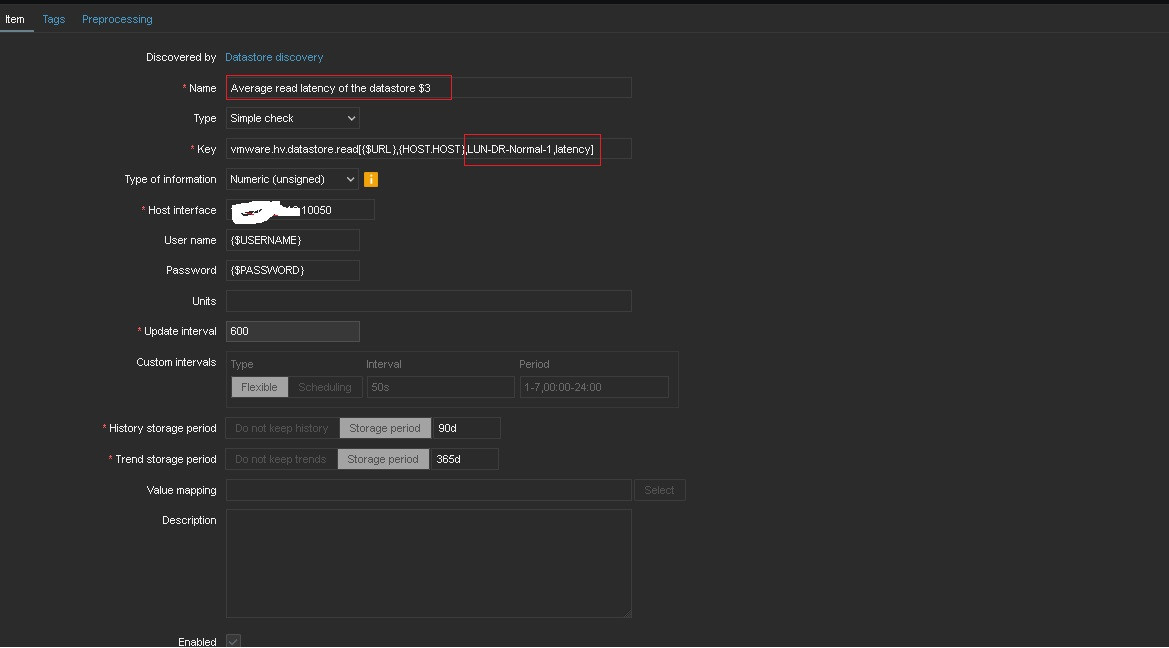
Task: Select the Item tab
Action: [x=15, y=19]
